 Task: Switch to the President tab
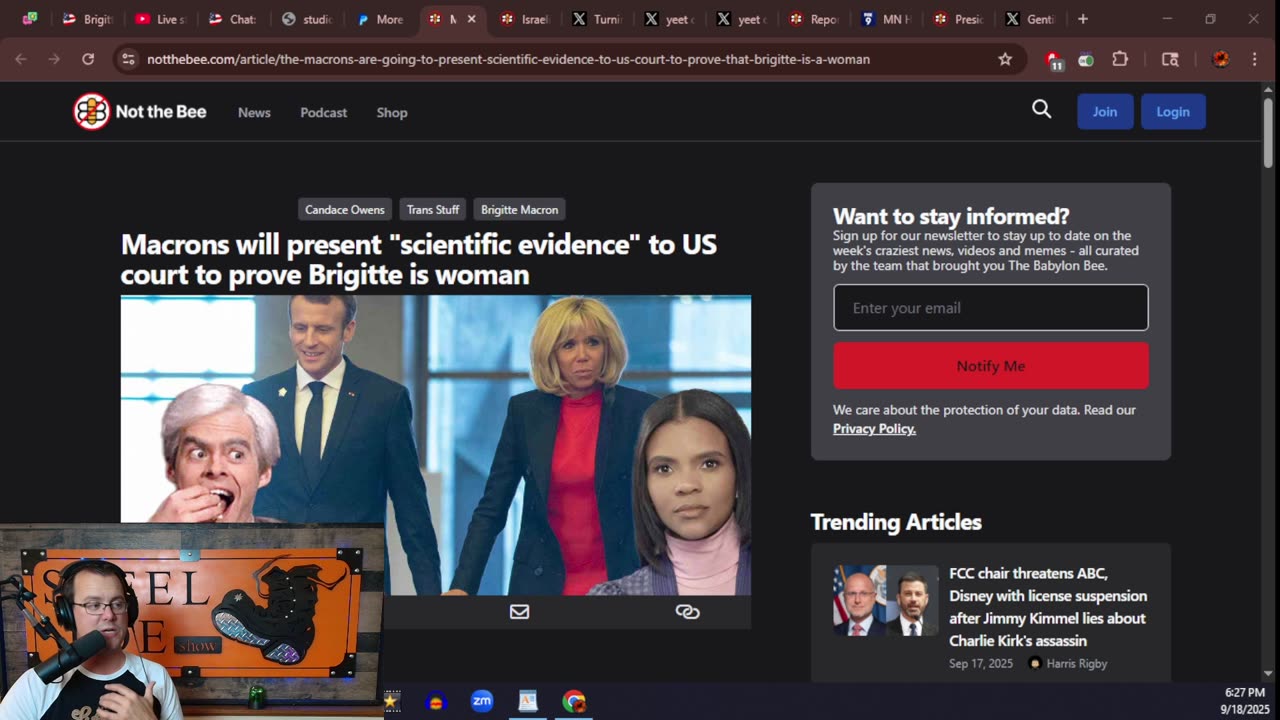coord(959,19)
